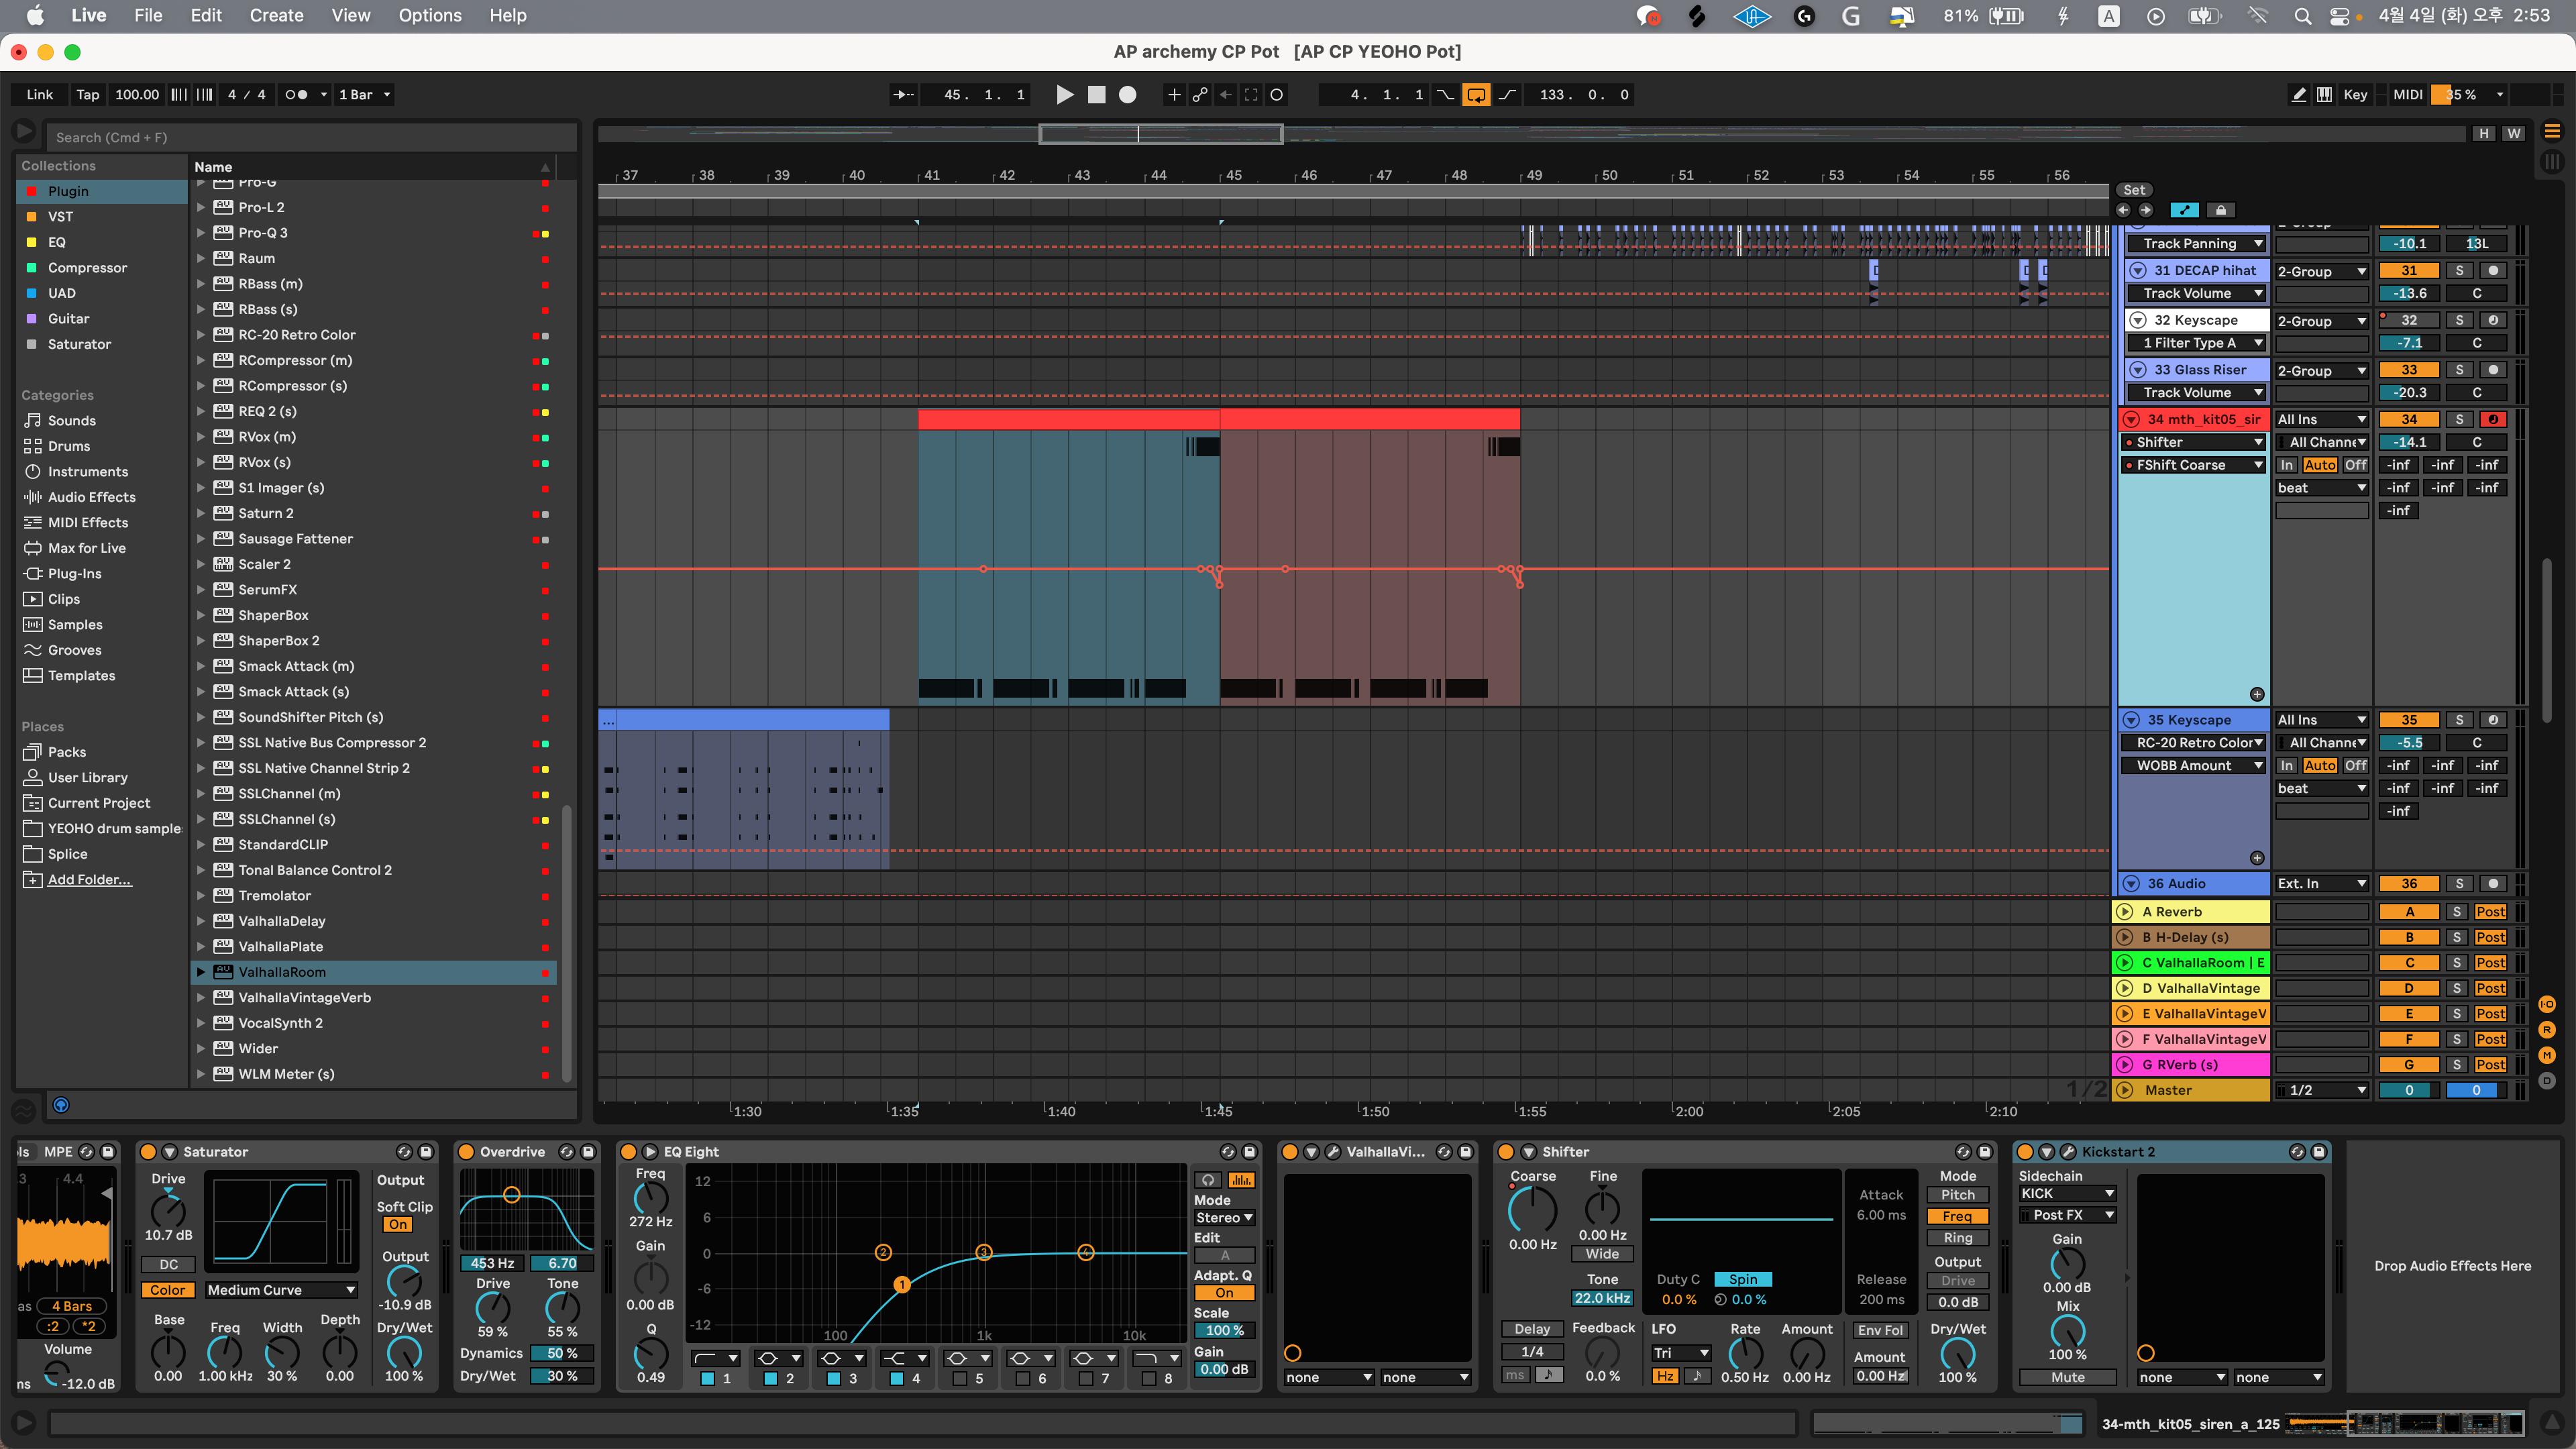Expand the ShaperBox 2 plugin entry
The image size is (2576, 1449).
tap(201, 641)
